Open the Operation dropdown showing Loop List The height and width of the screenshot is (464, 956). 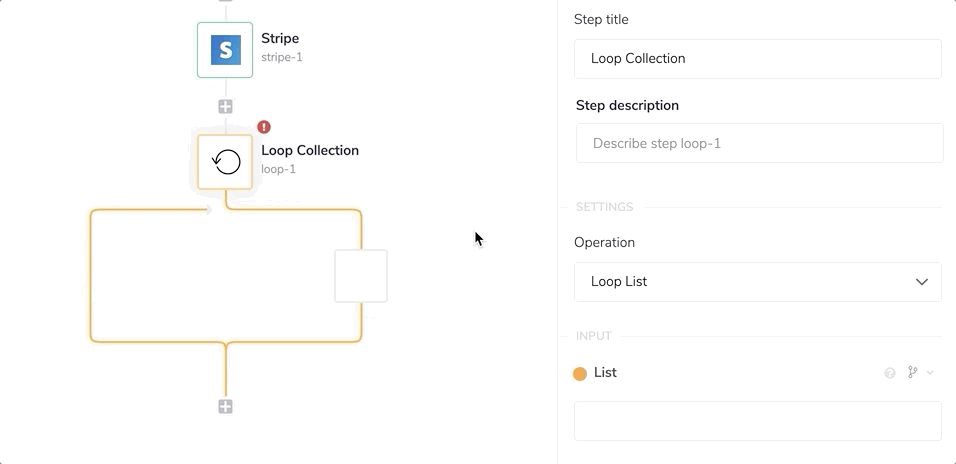click(757, 282)
